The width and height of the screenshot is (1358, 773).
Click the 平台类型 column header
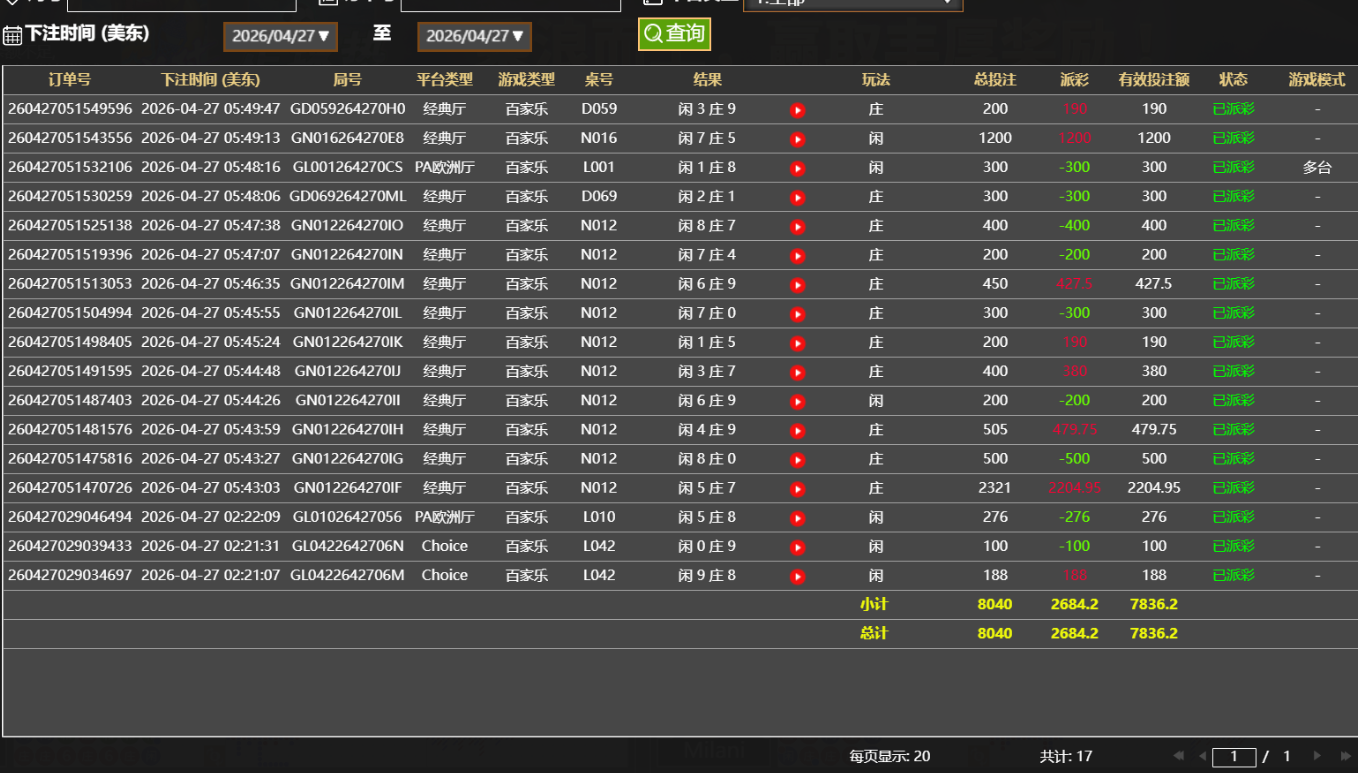coord(445,80)
